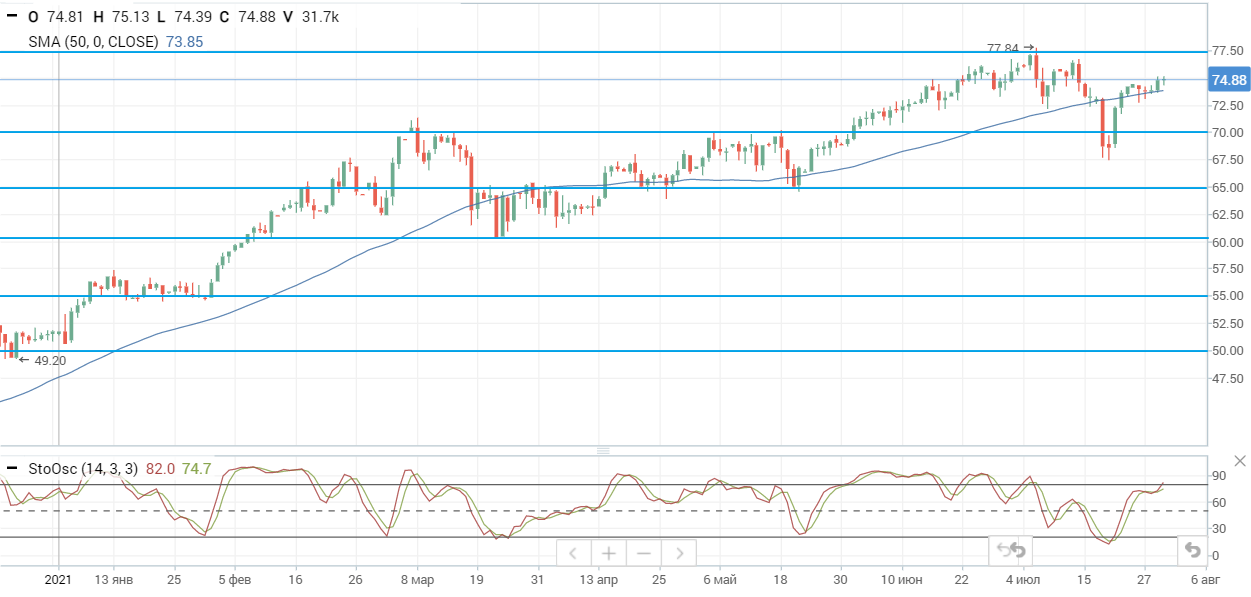The height and width of the screenshot is (597, 1251).
Task: Zoom in using the plus button
Action: tap(608, 552)
